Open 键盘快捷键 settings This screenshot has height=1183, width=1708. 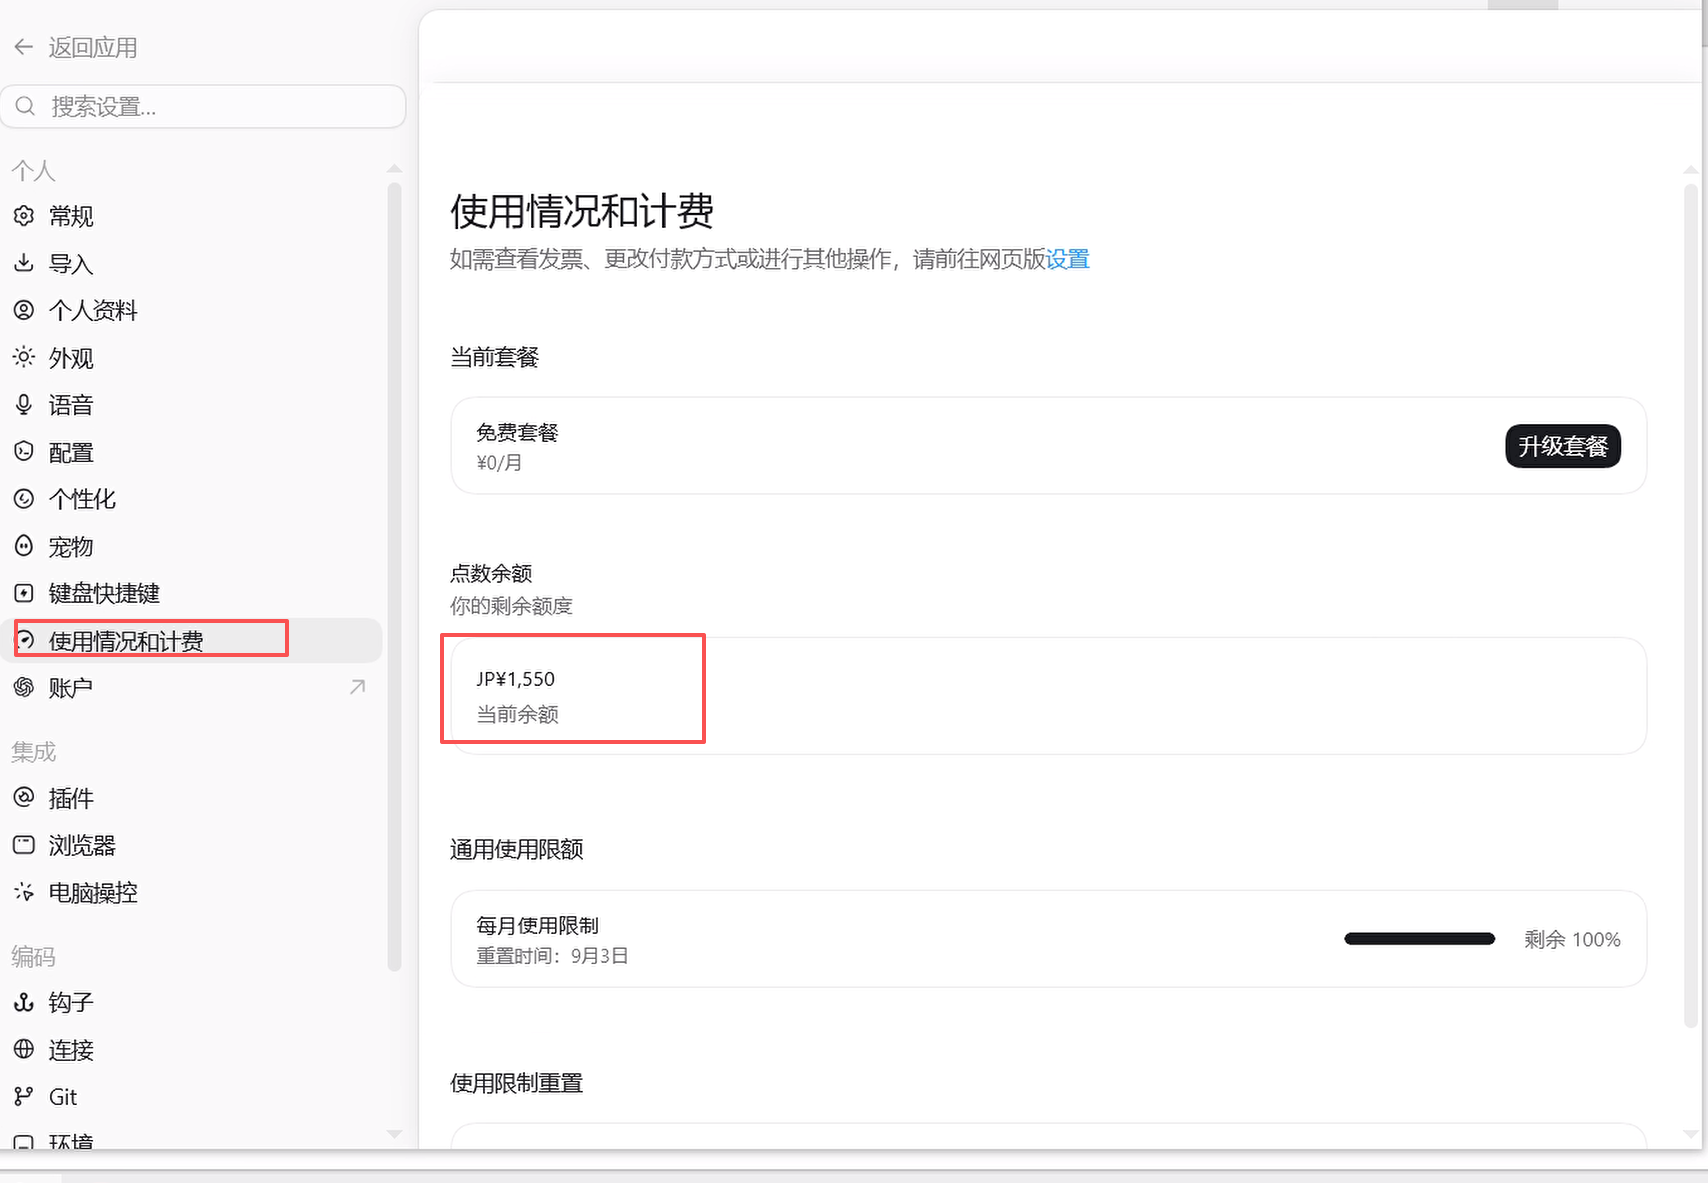point(192,593)
